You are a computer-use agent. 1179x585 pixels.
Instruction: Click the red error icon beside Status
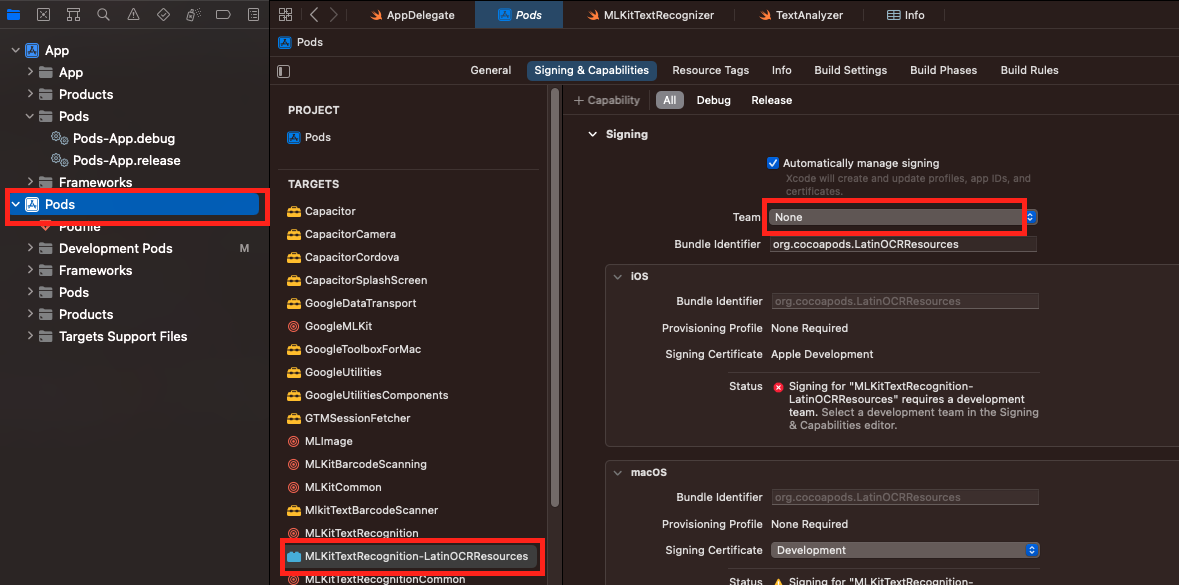pos(778,386)
